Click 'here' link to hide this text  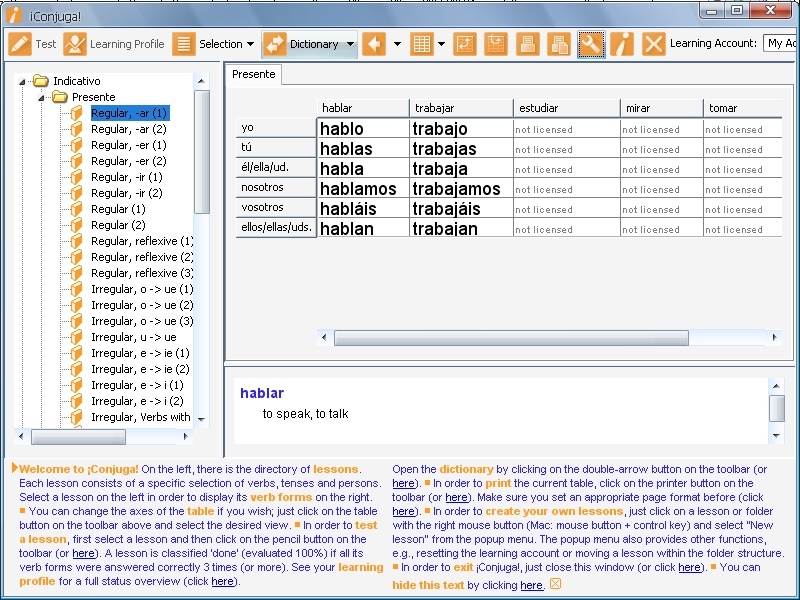pos(531,585)
